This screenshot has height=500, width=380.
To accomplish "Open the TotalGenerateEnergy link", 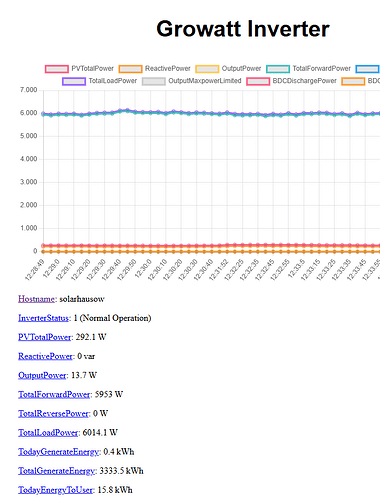I will pyautogui.click(x=57, y=471).
